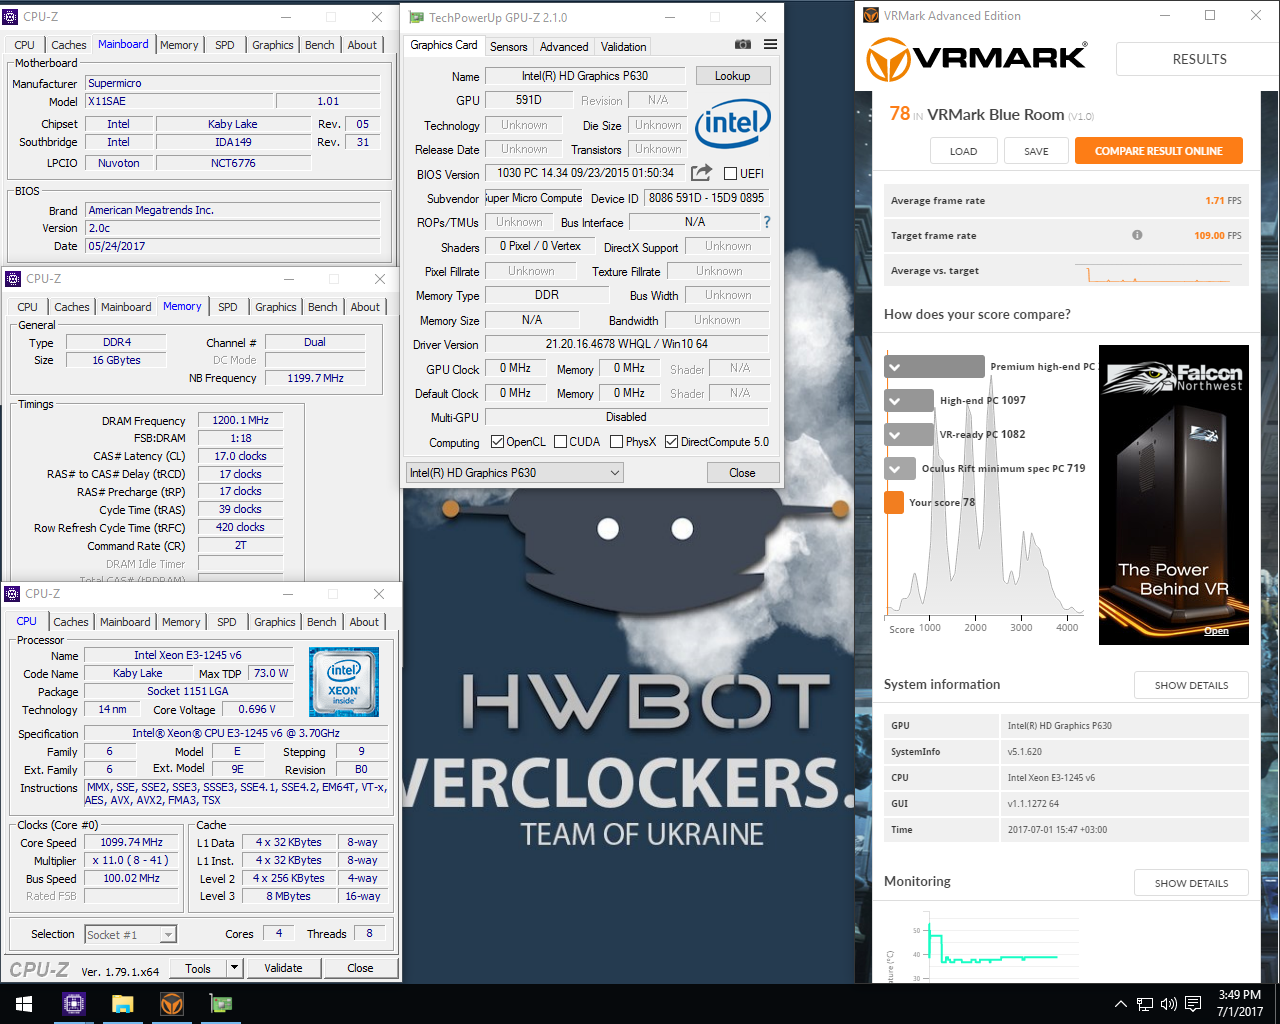Click the Tools button in CPU-Z
1280x1024 pixels.
198,968
